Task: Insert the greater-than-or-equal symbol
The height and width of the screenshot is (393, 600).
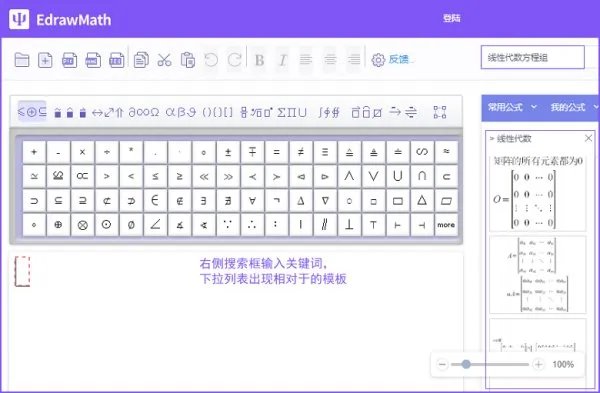Action: 179,176
